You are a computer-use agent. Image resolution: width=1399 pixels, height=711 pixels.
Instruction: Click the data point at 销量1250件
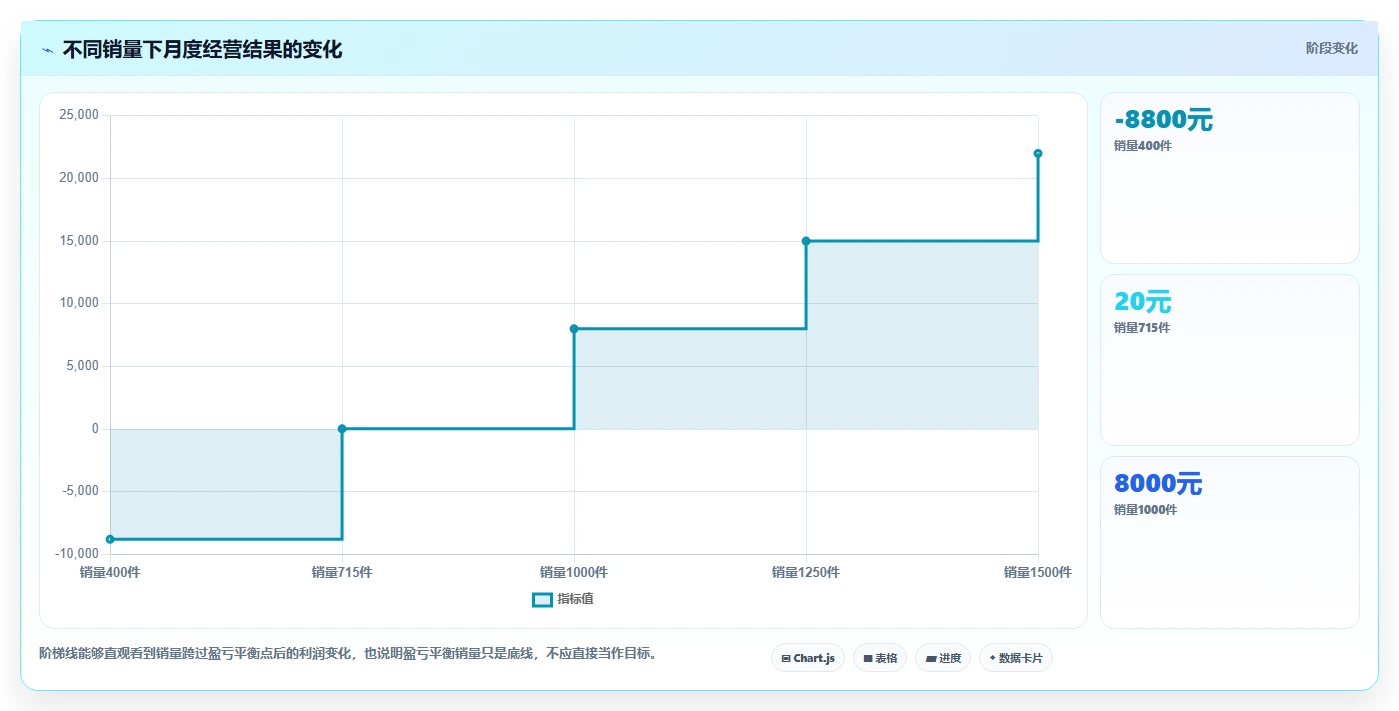(x=806, y=241)
